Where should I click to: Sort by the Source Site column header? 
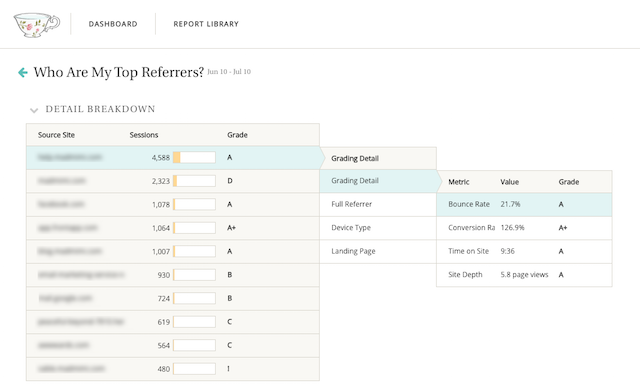(x=56, y=135)
